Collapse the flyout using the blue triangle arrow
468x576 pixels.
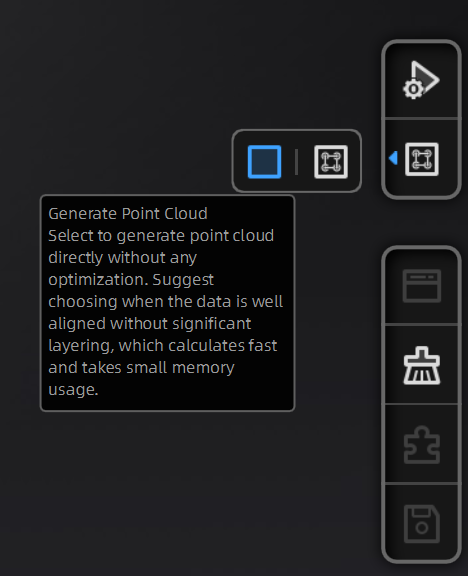point(393,158)
